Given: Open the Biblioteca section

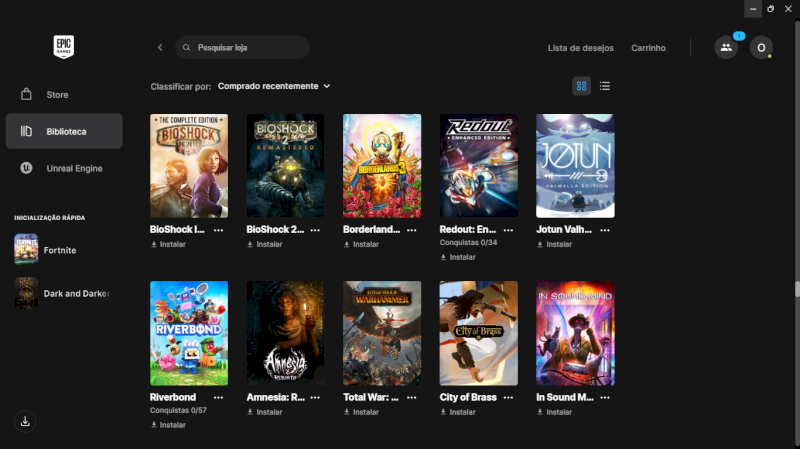Looking at the screenshot, I should coord(64,131).
